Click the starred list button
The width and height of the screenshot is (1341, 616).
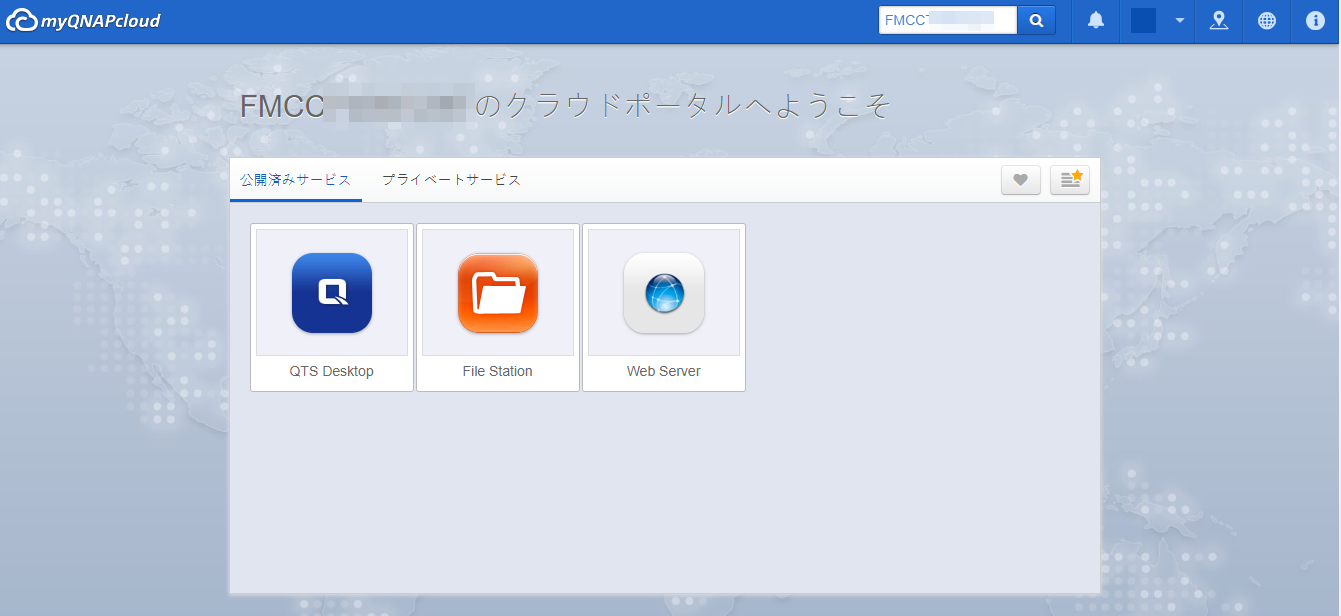point(1070,180)
